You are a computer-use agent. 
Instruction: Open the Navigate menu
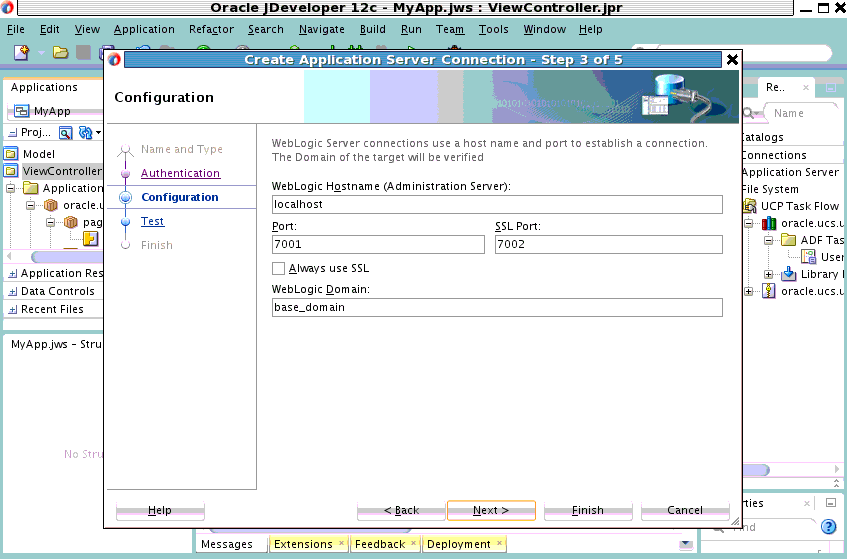(x=321, y=29)
